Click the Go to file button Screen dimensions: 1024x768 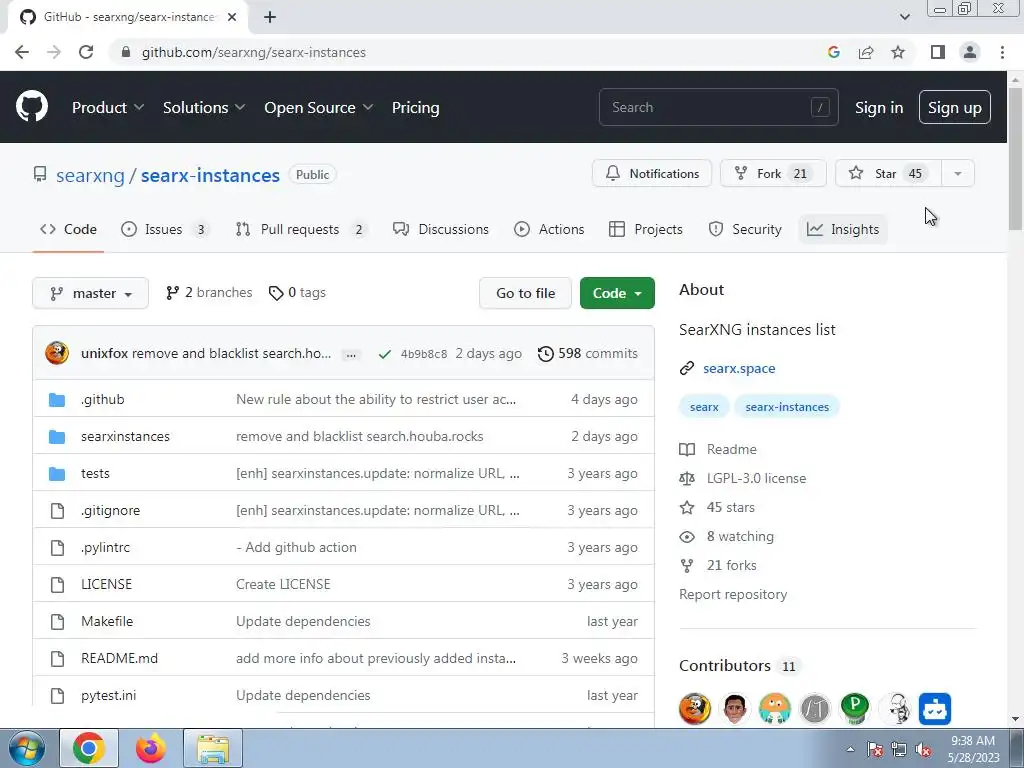(525, 293)
